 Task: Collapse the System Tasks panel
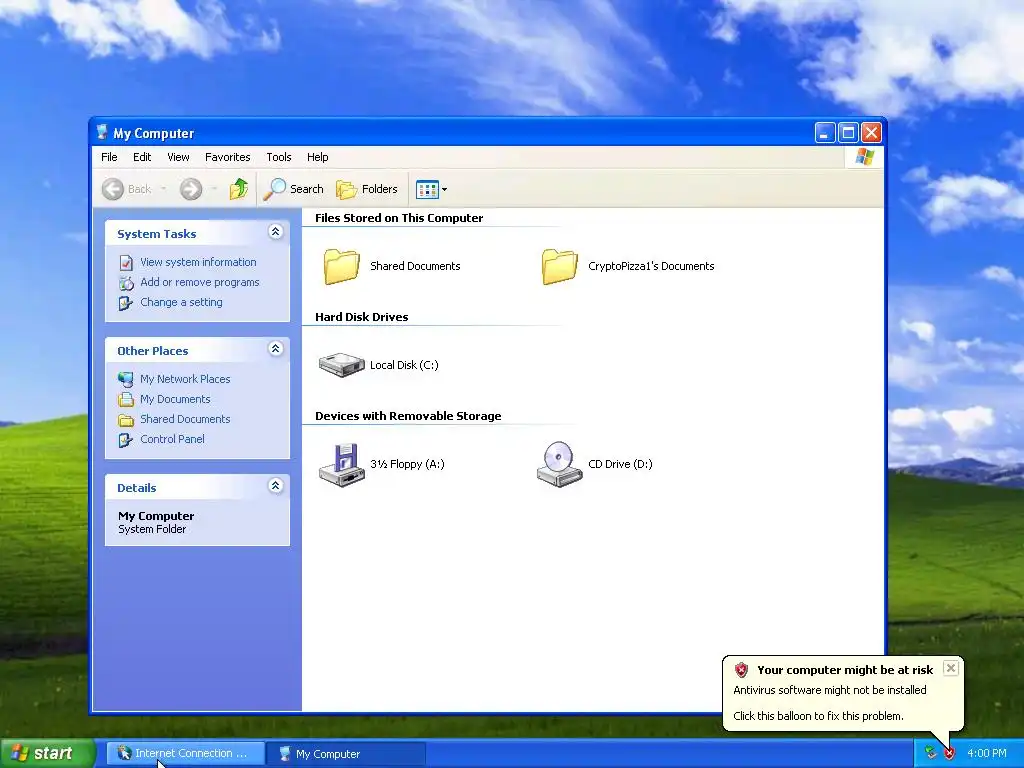click(x=276, y=232)
